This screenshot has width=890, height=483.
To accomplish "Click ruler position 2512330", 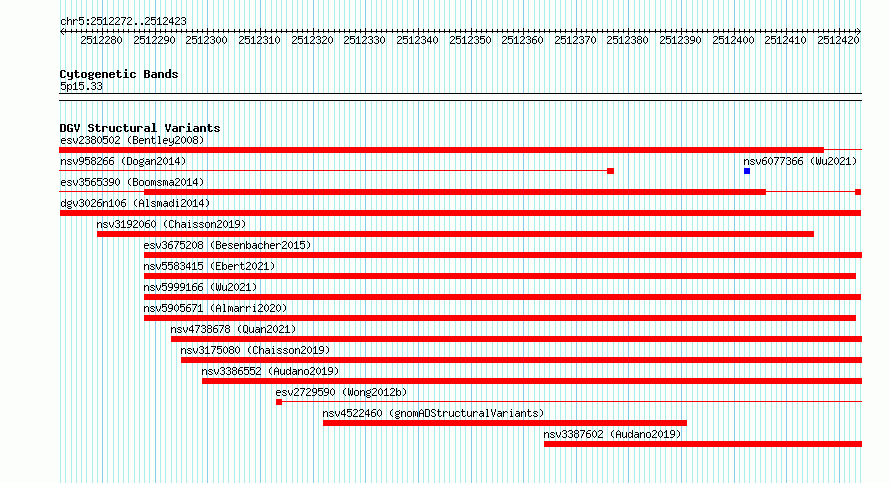I will point(364,40).
